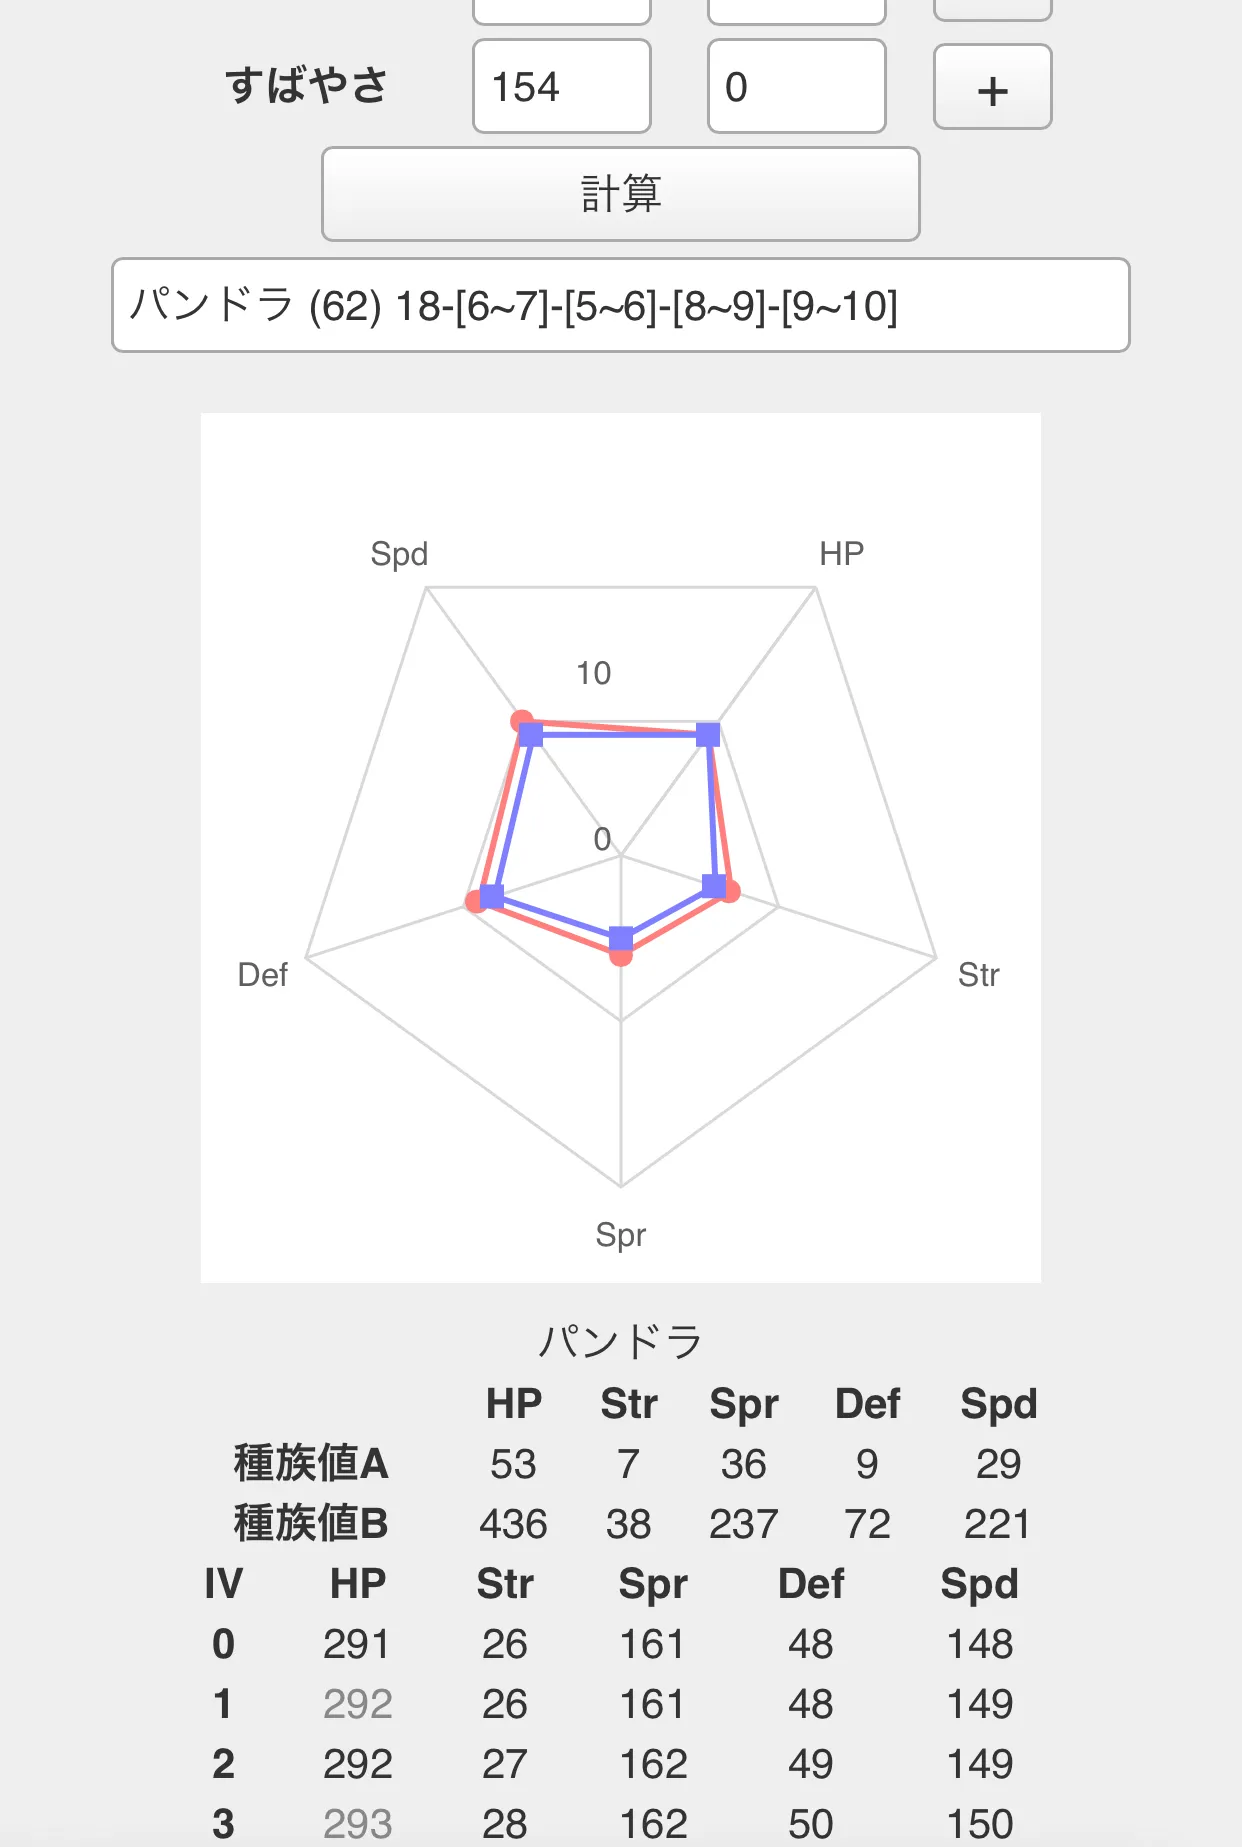Click the red circle marker on Spd axis
The width and height of the screenshot is (1242, 1847).
coord(521,721)
